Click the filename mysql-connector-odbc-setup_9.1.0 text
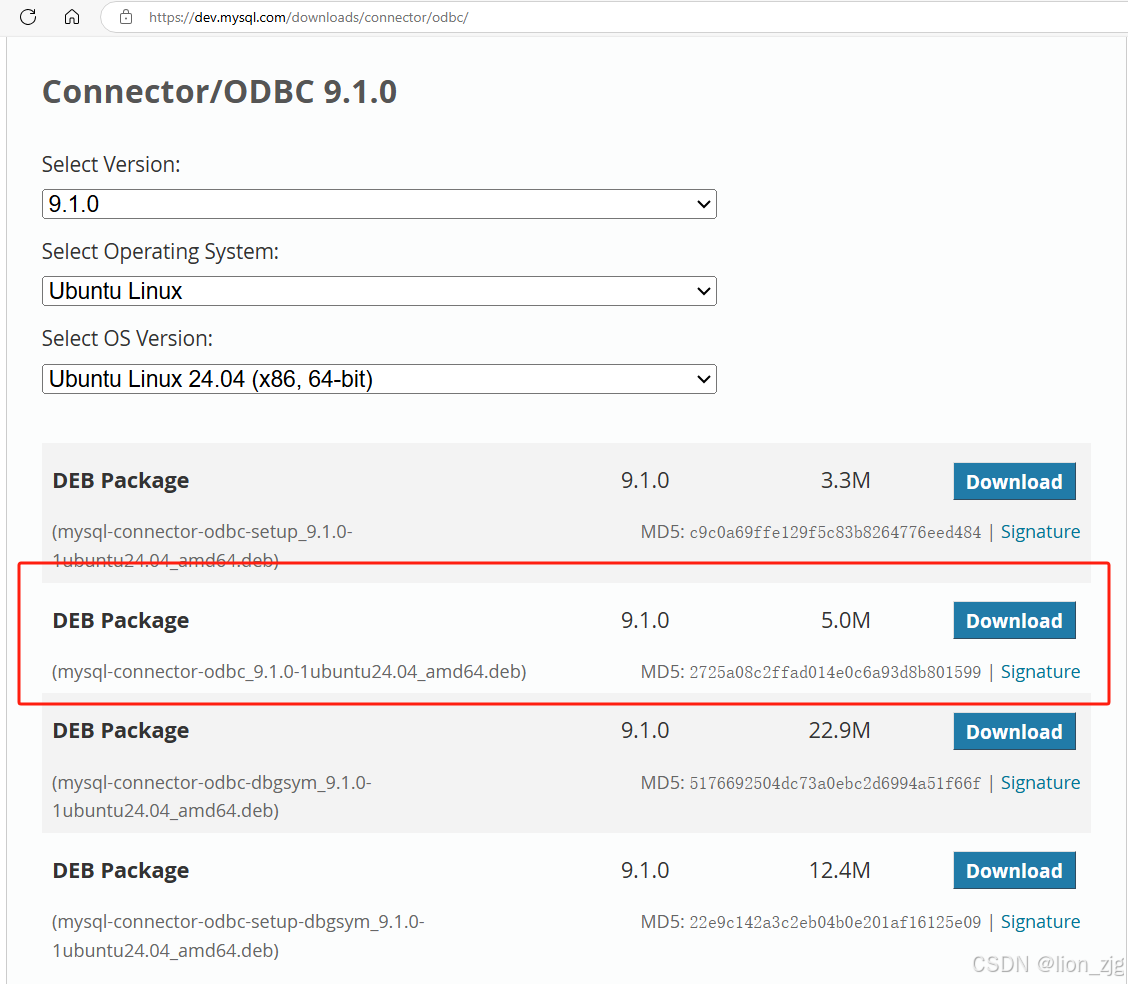The height and width of the screenshot is (984, 1128). tap(202, 546)
